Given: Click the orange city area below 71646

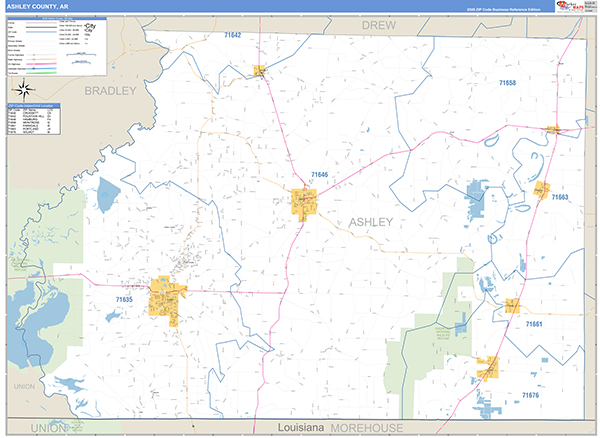Looking at the screenshot, I should (x=304, y=204).
